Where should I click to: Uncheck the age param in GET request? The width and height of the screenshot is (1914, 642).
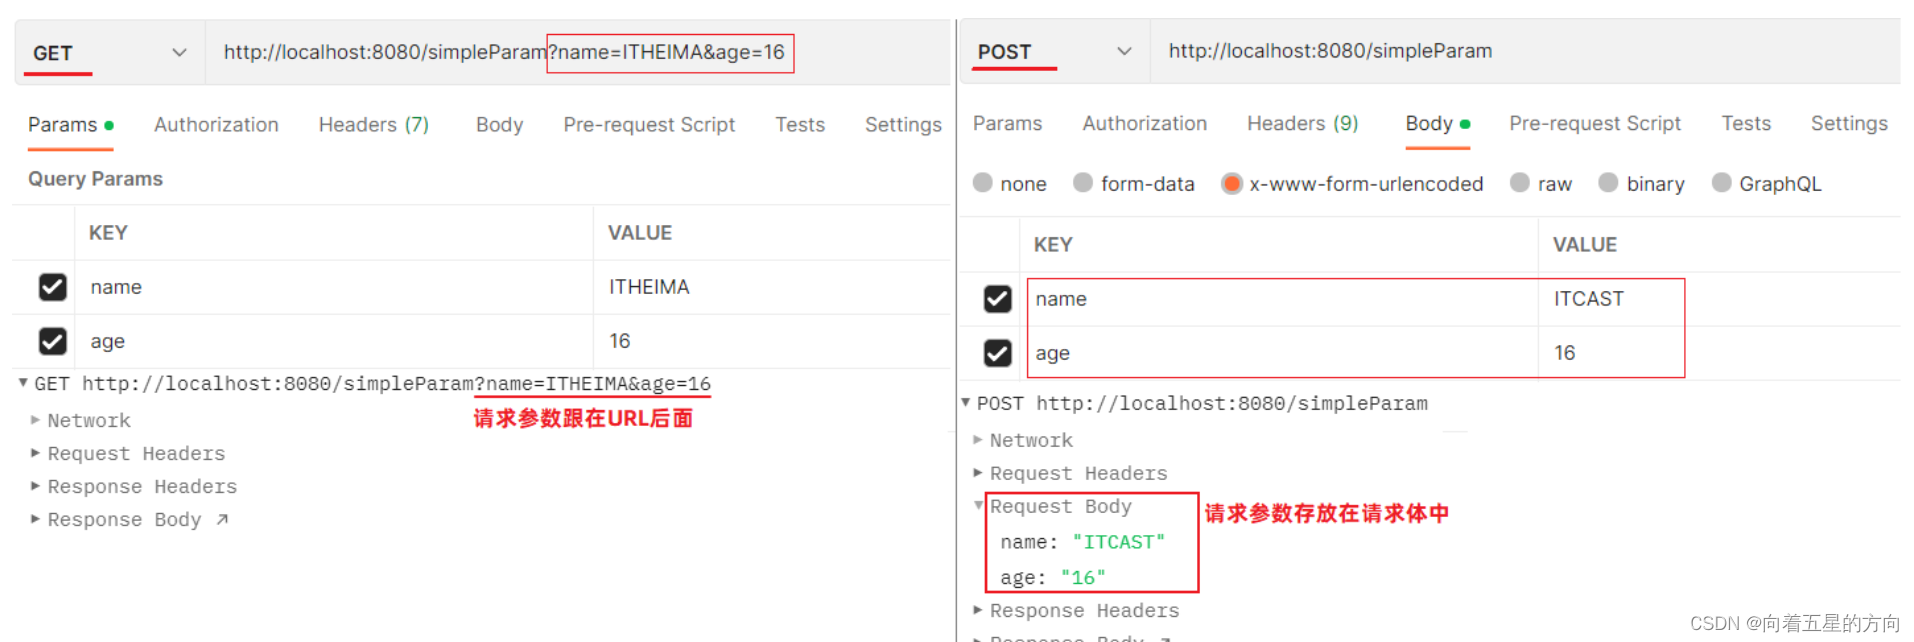coord(53,341)
